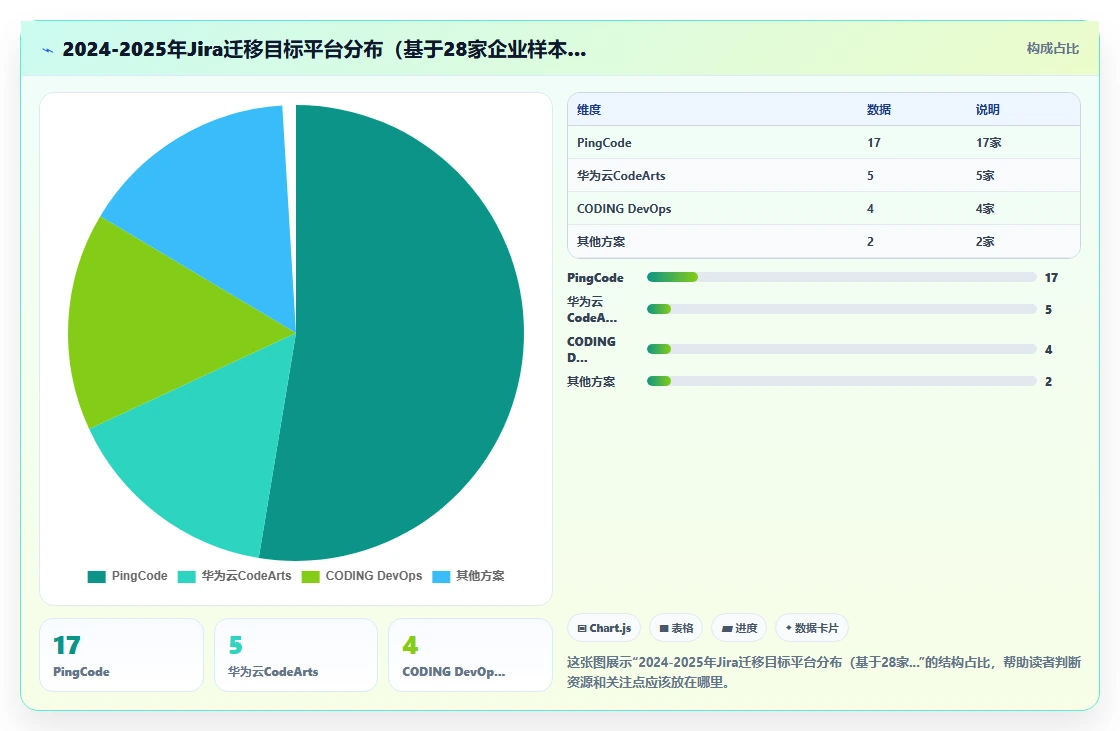The image size is (1120, 731).
Task: Click the CODING D... progress bar
Action: (841, 349)
